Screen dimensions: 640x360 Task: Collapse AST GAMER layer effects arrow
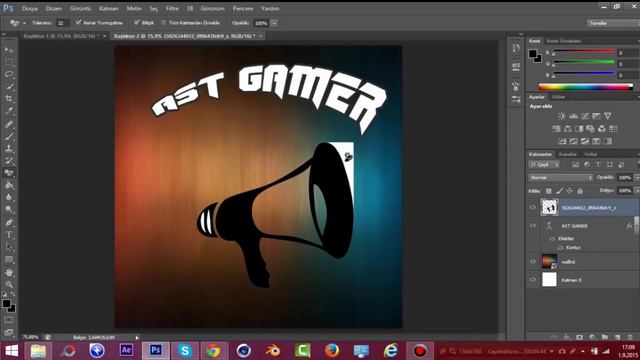pos(636,226)
